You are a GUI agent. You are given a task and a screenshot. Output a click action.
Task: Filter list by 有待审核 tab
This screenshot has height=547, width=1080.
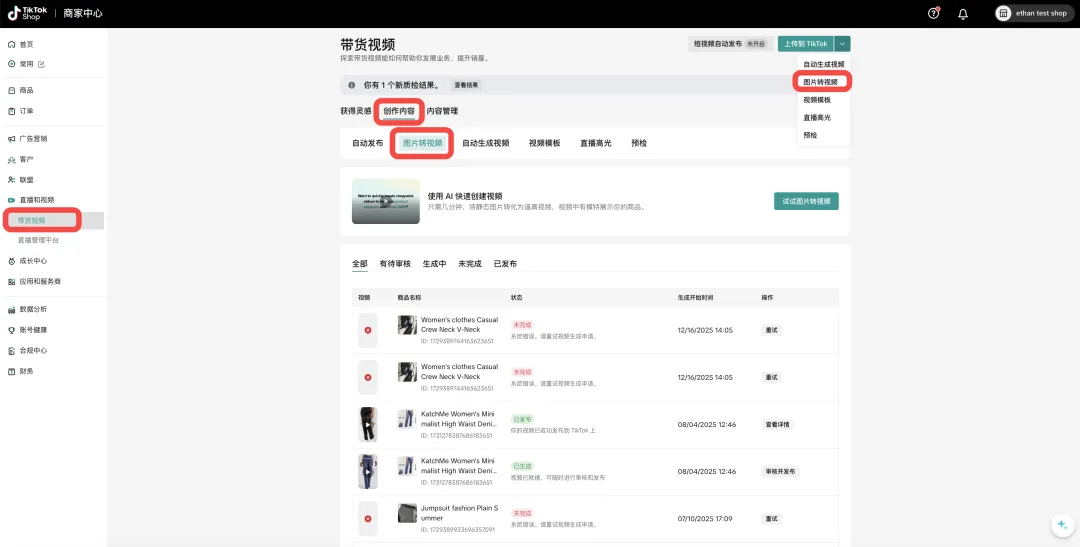pyautogui.click(x=395, y=264)
